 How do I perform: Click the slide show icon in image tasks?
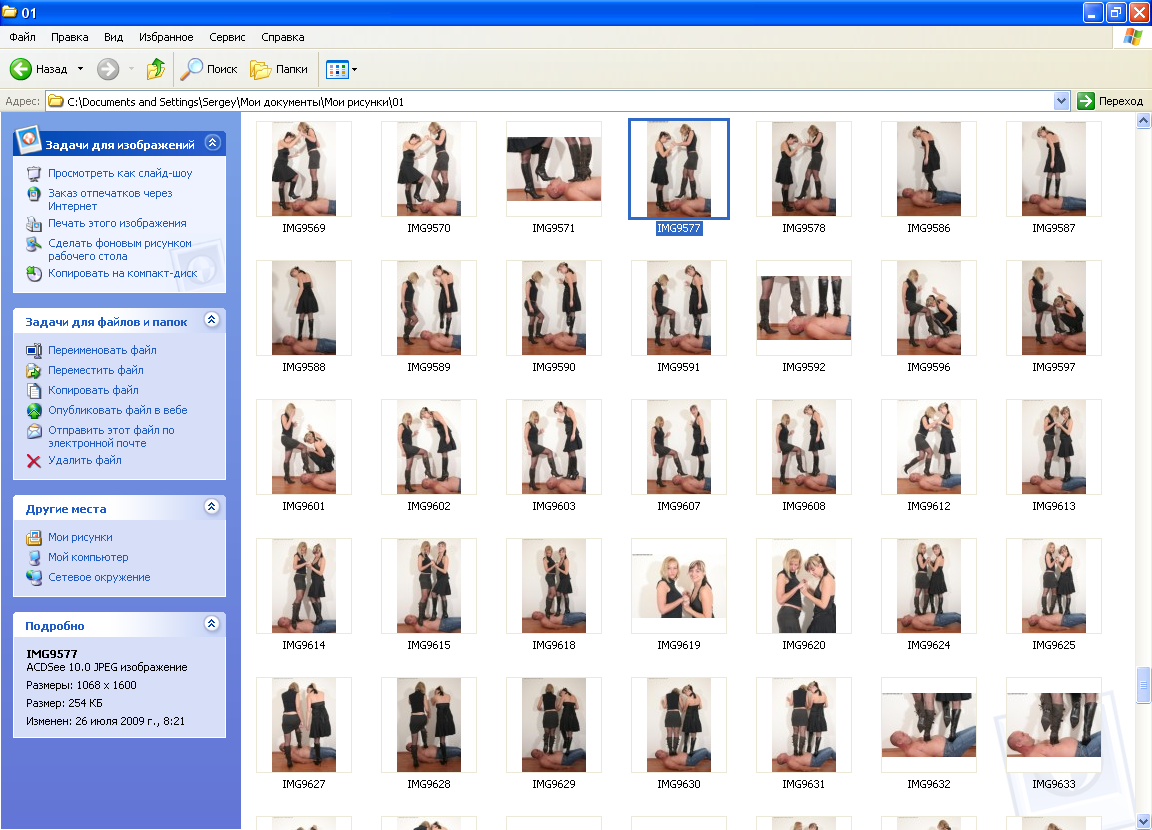click(34, 174)
